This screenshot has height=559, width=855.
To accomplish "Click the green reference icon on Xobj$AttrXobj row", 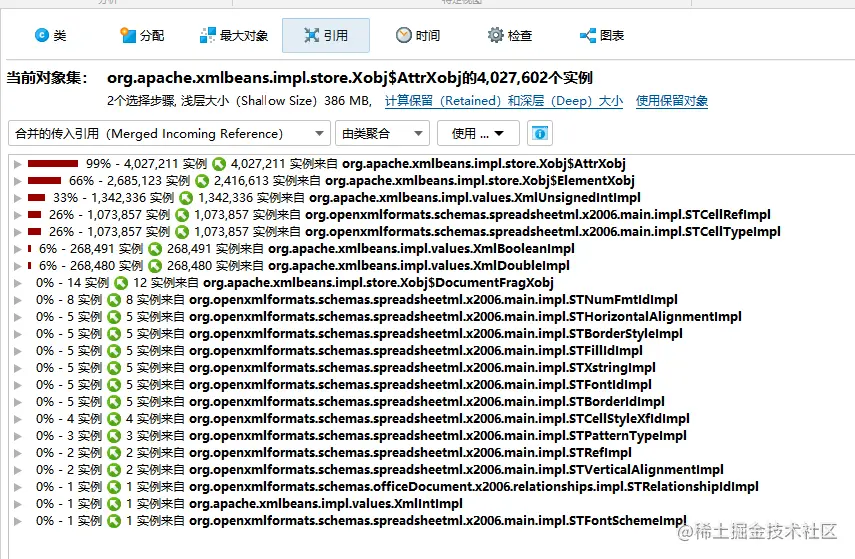I will pyautogui.click(x=219, y=164).
